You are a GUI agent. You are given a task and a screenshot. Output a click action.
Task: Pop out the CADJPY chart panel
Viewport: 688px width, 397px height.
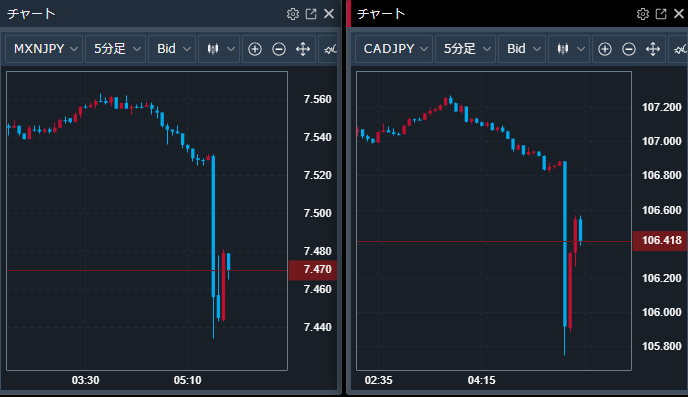pos(661,14)
